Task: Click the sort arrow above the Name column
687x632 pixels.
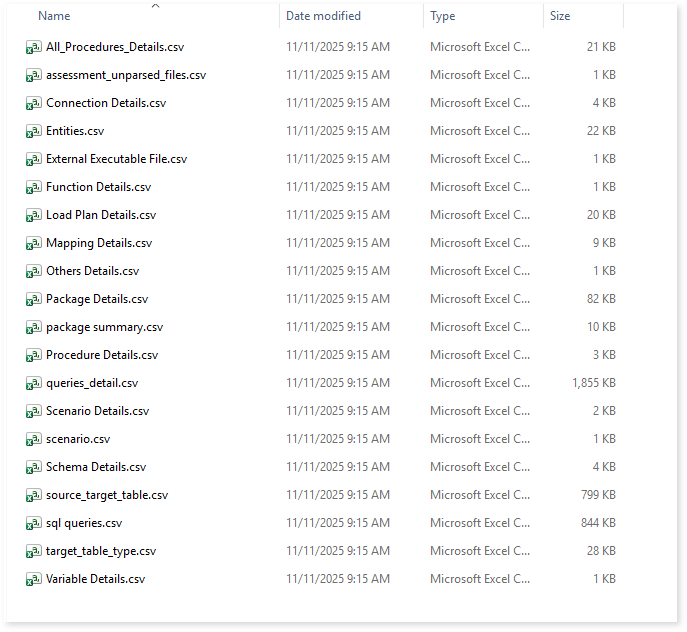Action: (155, 6)
